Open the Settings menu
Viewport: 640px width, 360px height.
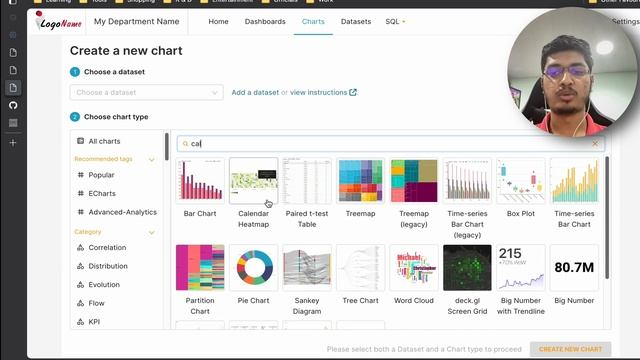pyautogui.click(x=625, y=22)
